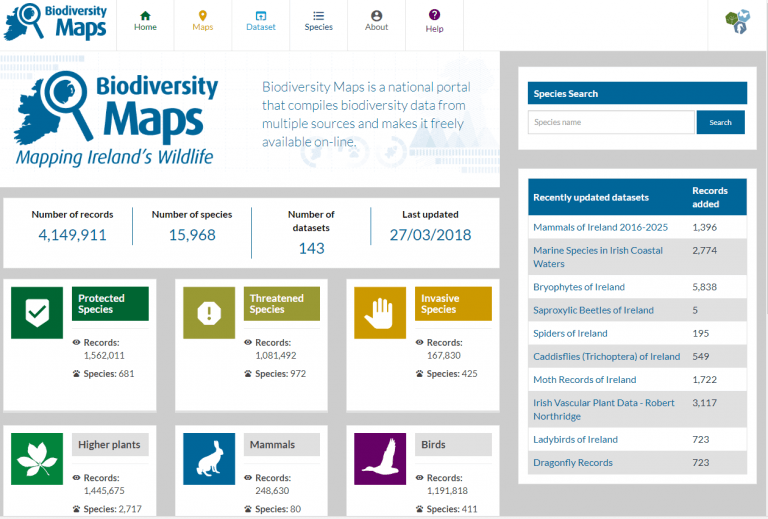Click the Biodiversity Maps logo in header
Viewport: 768px width, 519px height.
point(55,22)
